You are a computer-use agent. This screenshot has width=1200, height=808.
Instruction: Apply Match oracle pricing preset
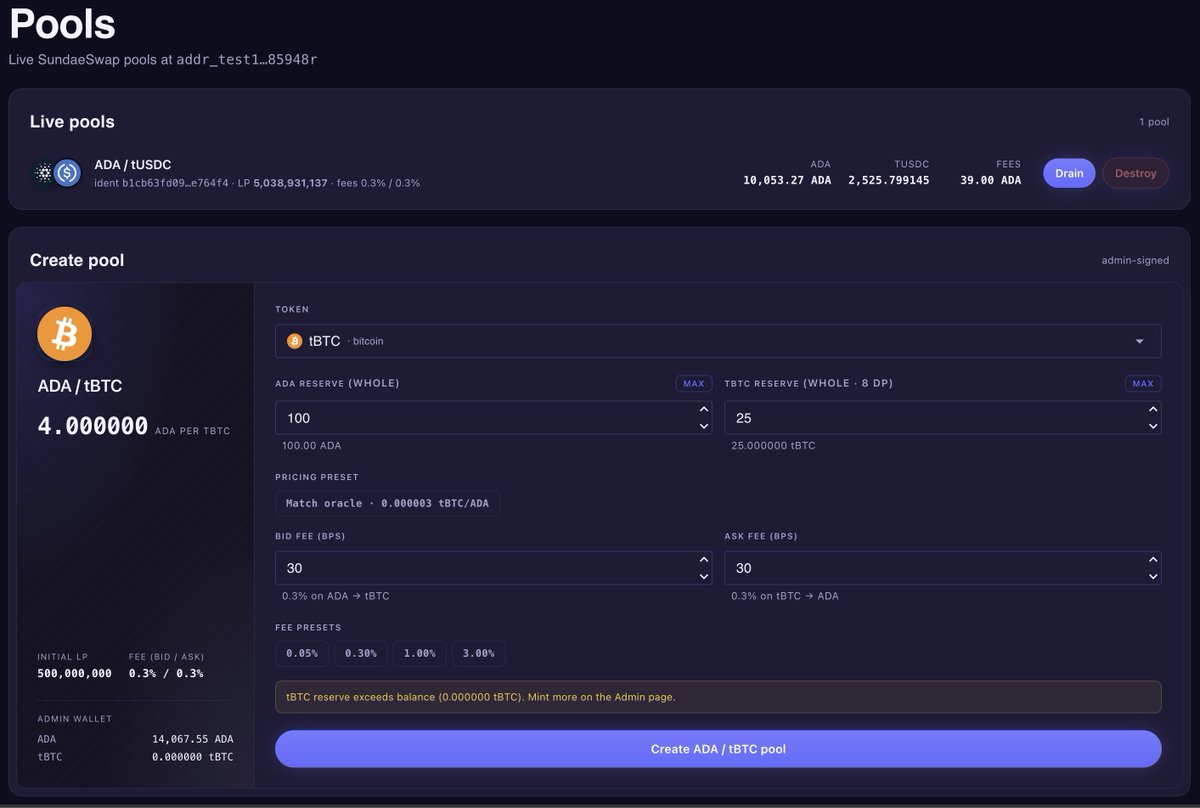click(x=387, y=503)
